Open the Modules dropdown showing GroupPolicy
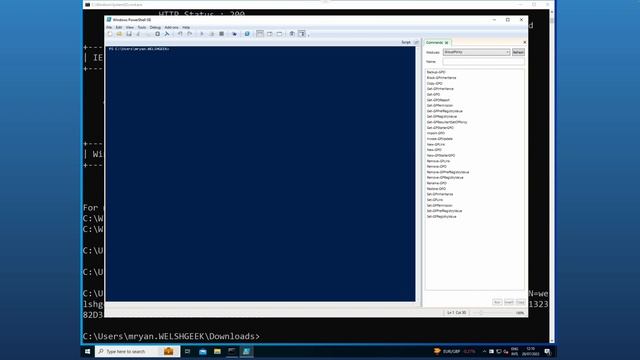Screen dimensions: 640x360 (x=476, y=52)
